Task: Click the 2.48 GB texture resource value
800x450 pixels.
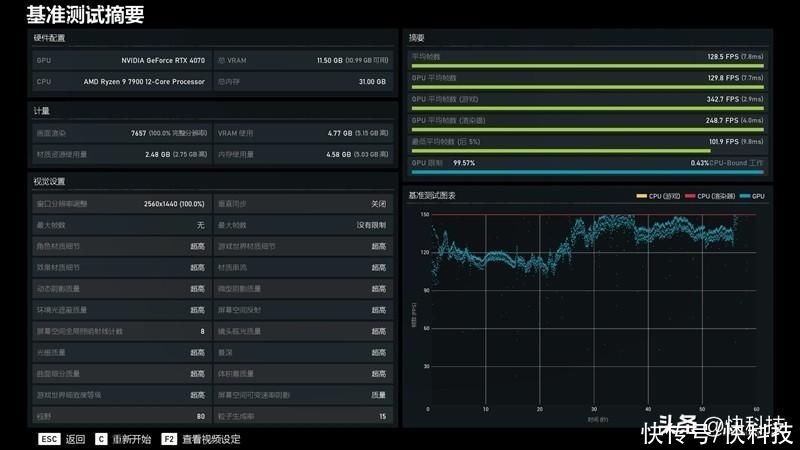Action: 157,154
